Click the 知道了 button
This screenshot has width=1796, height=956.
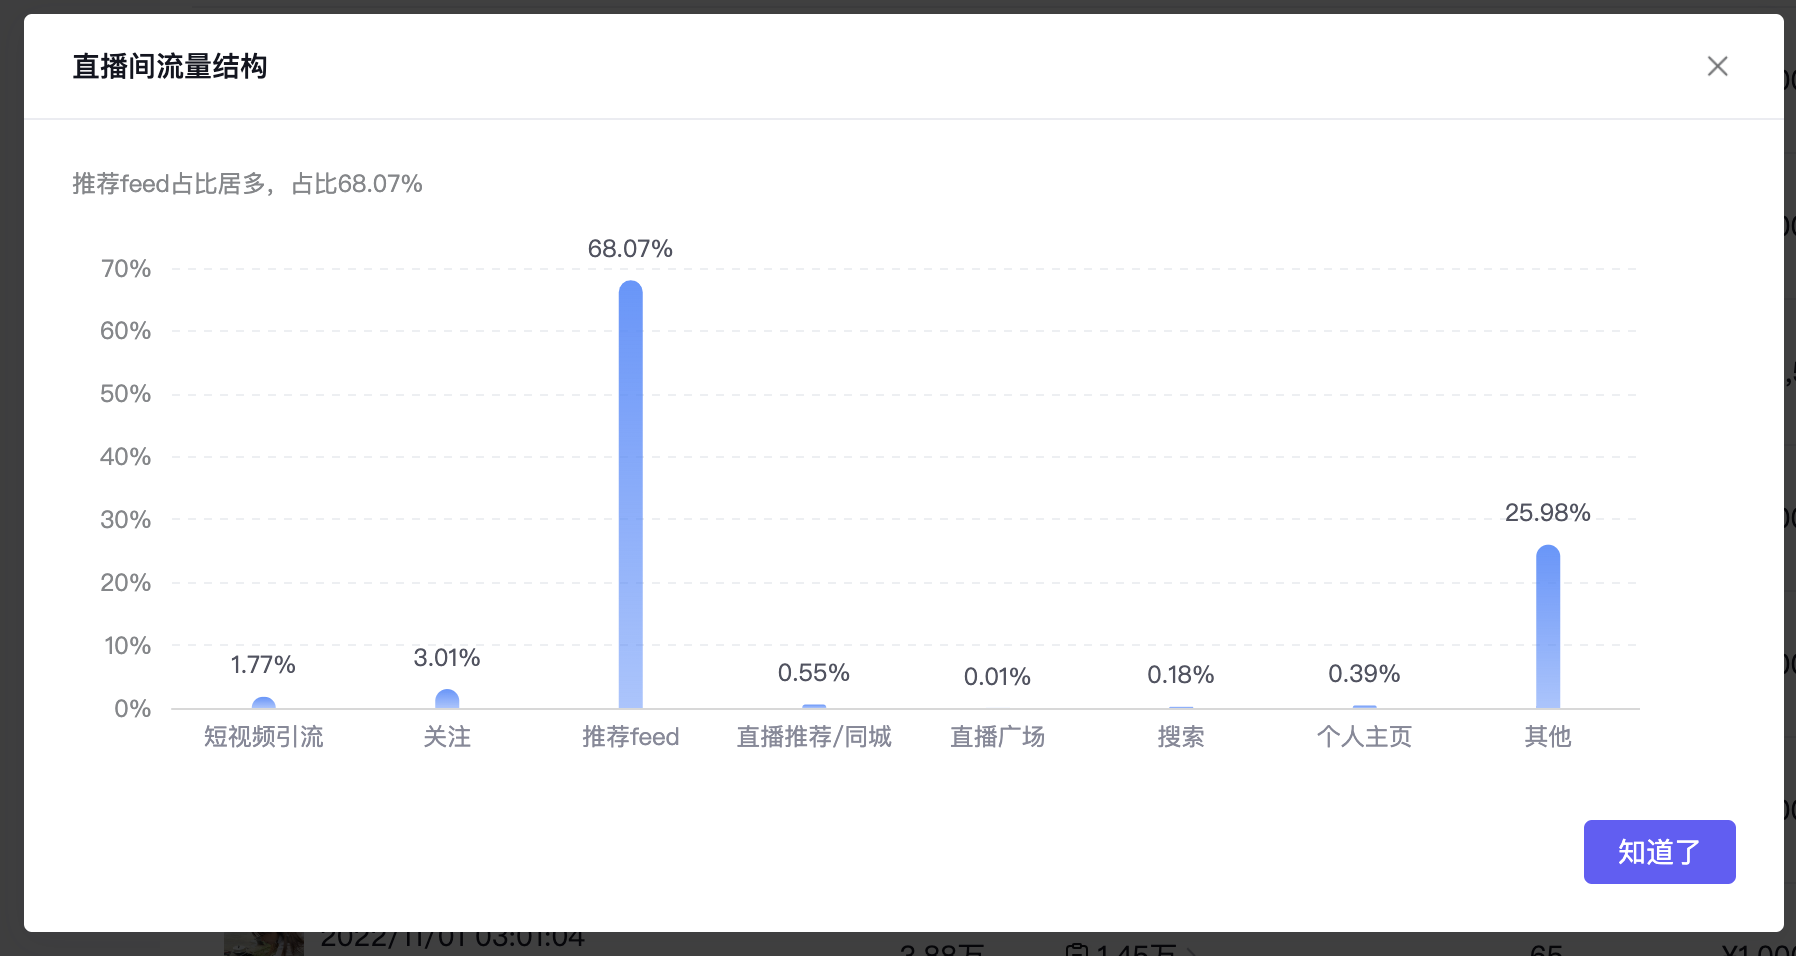(x=1659, y=852)
